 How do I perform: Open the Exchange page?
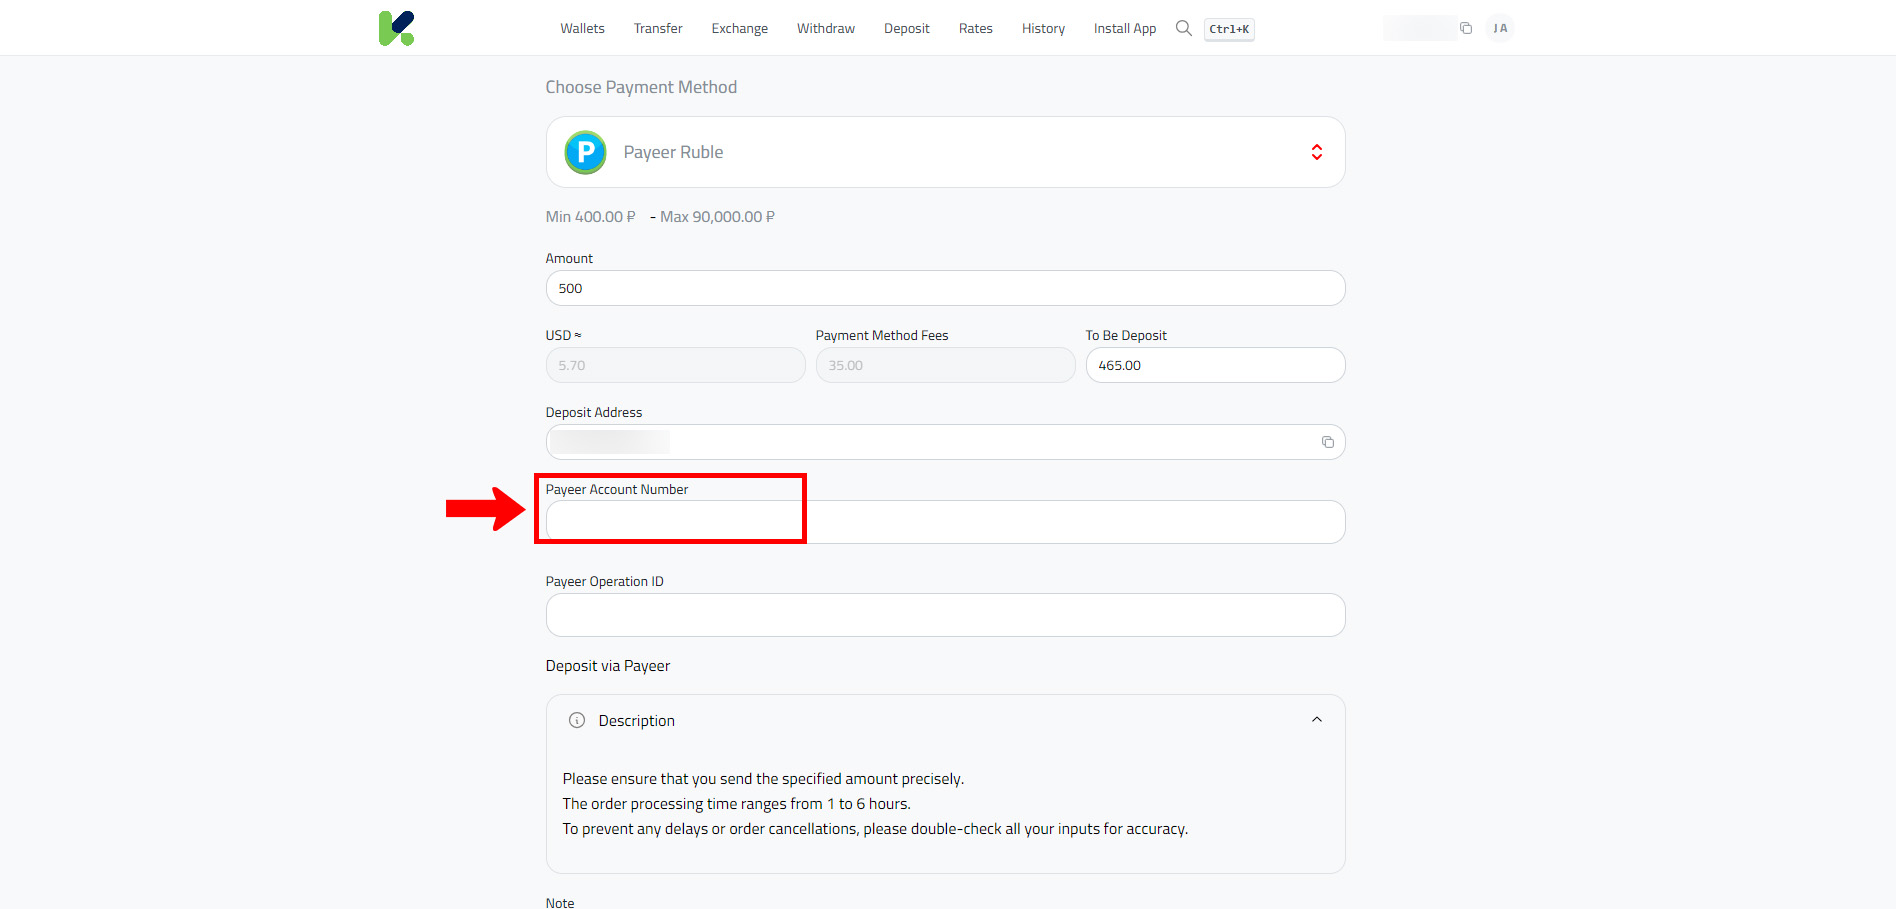[x=740, y=28]
